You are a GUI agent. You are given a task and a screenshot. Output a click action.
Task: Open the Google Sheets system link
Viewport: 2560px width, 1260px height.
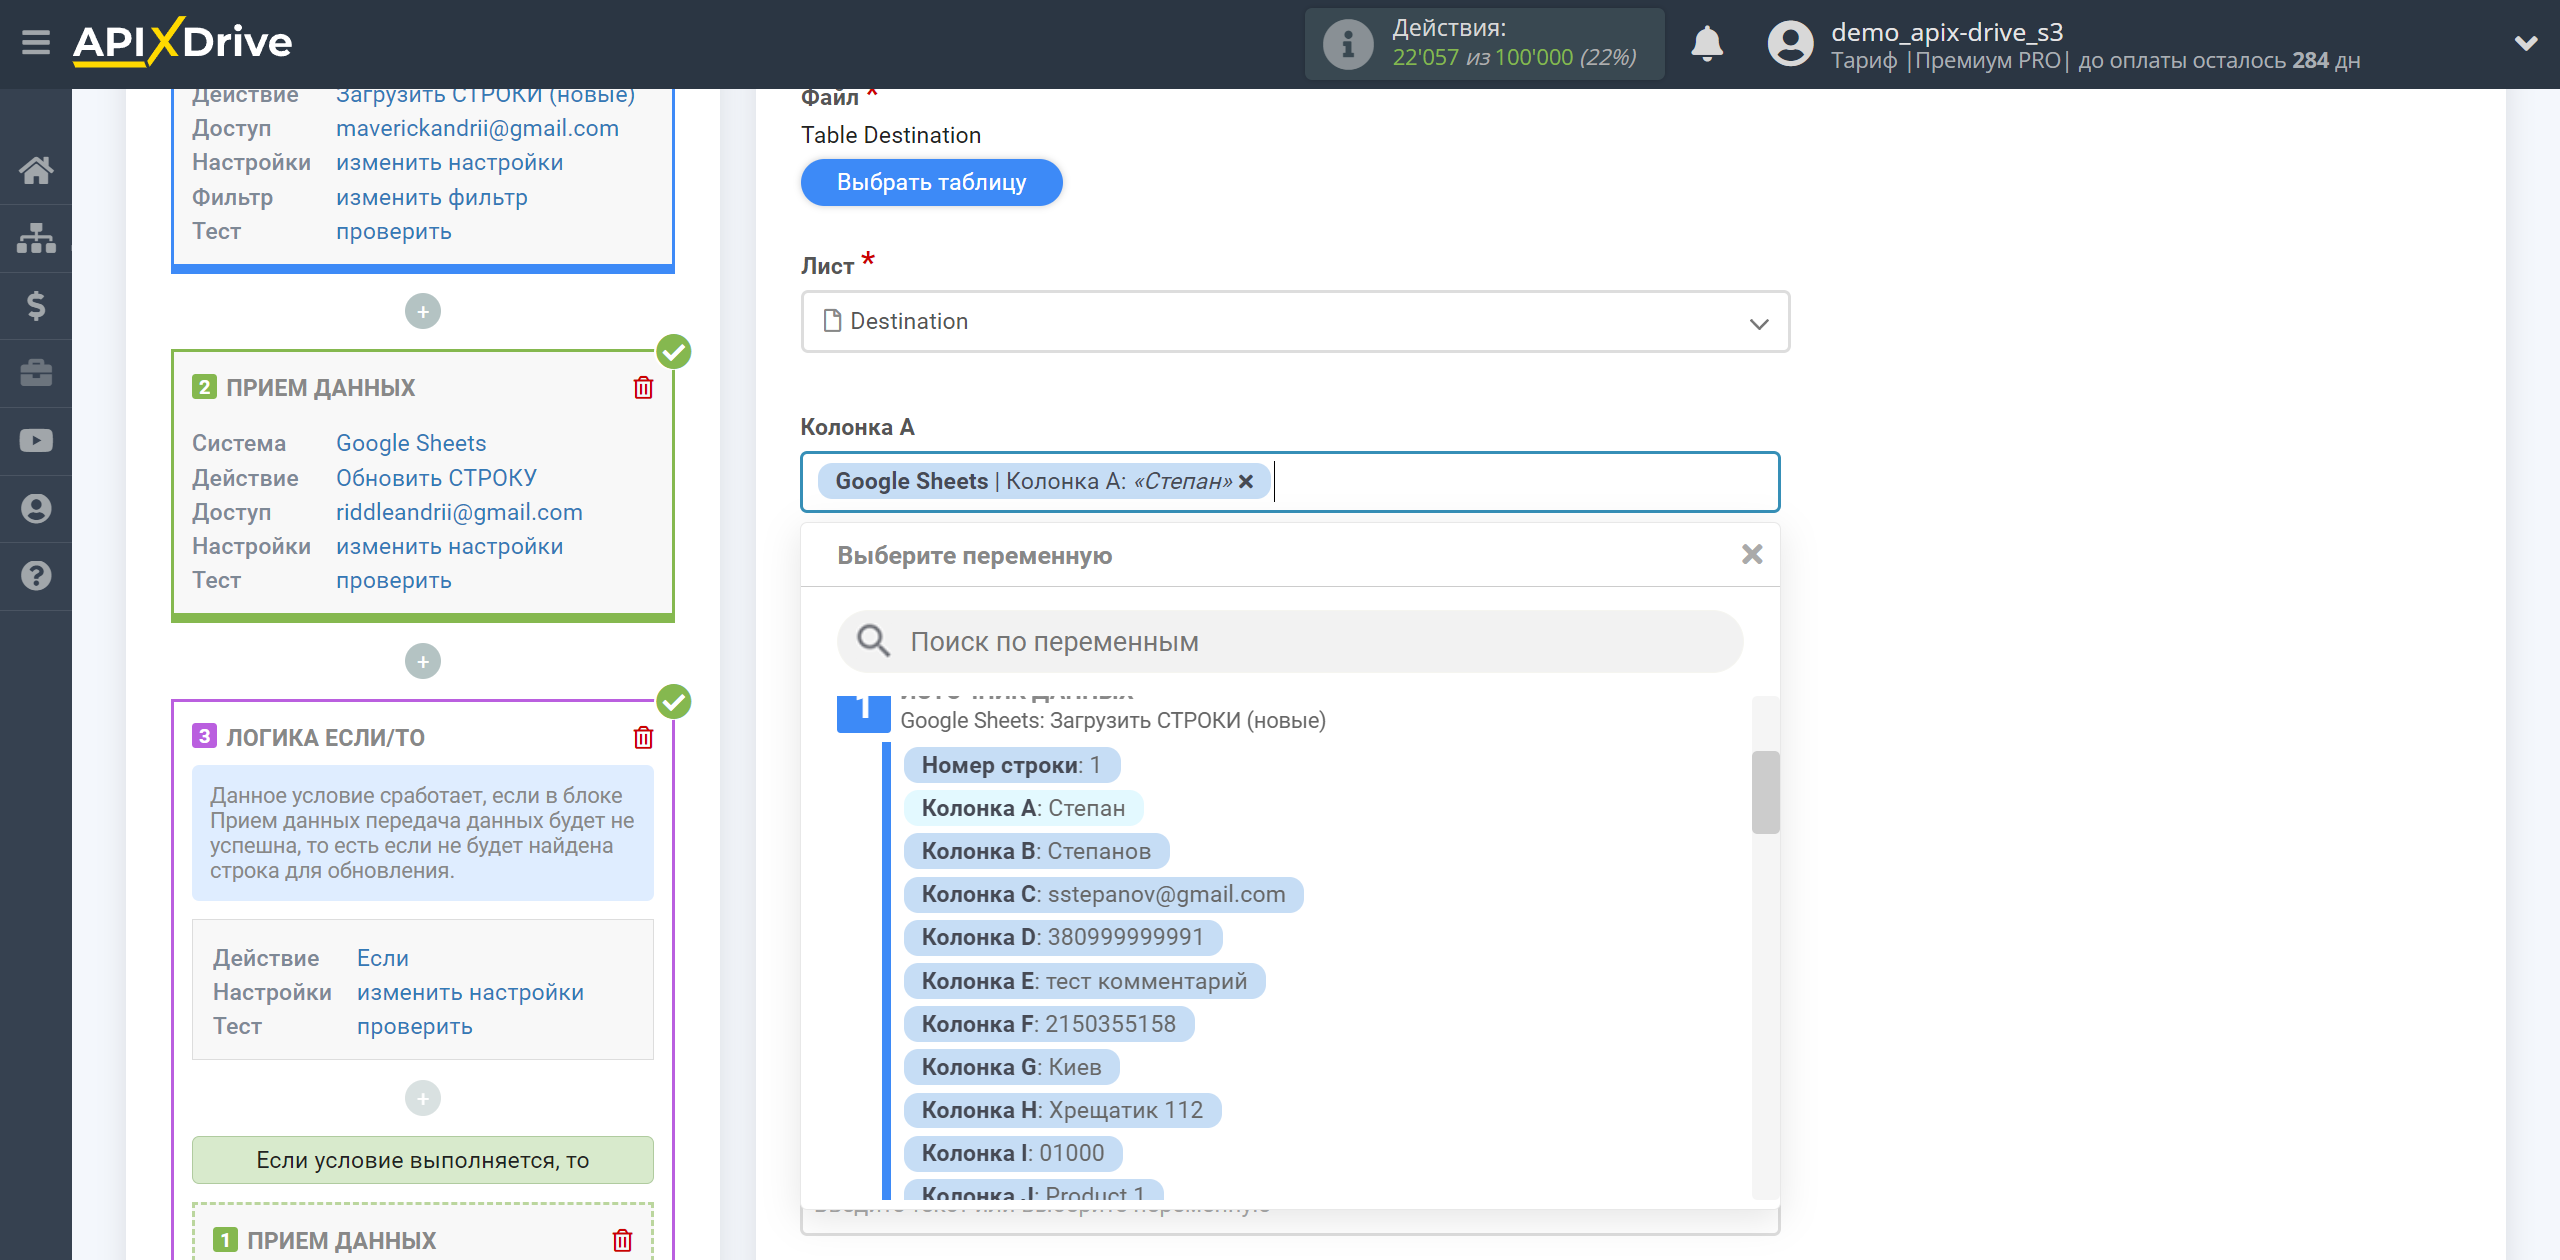pyautogui.click(x=411, y=444)
